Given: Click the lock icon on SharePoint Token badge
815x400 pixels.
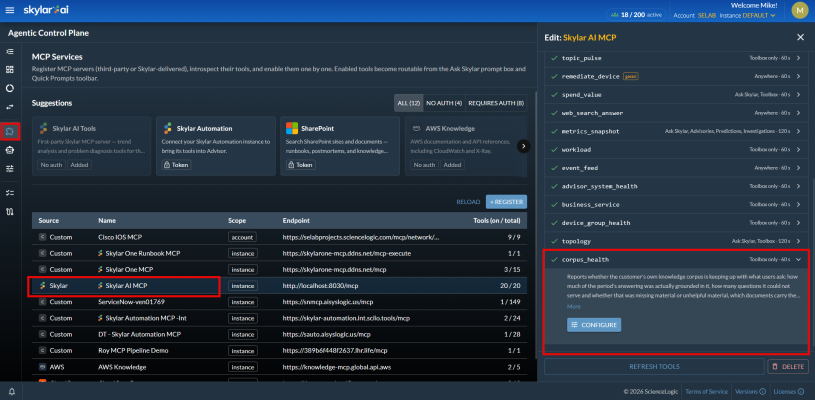Looking at the screenshot, I should 291,165.
